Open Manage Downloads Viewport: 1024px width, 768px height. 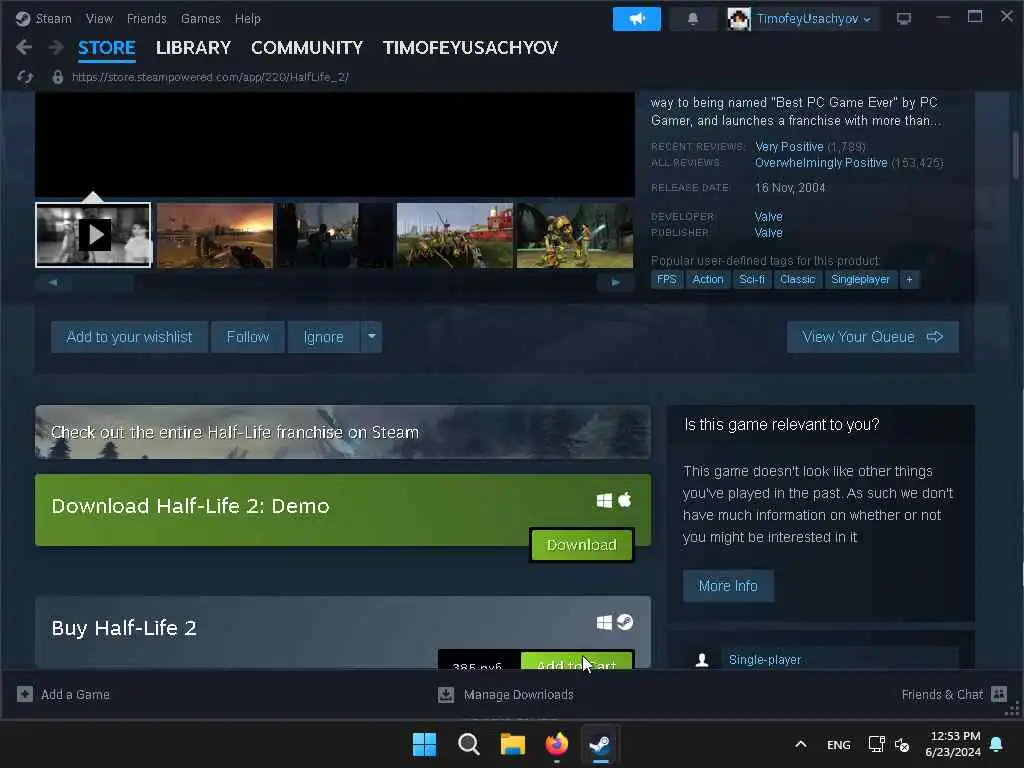coord(506,695)
